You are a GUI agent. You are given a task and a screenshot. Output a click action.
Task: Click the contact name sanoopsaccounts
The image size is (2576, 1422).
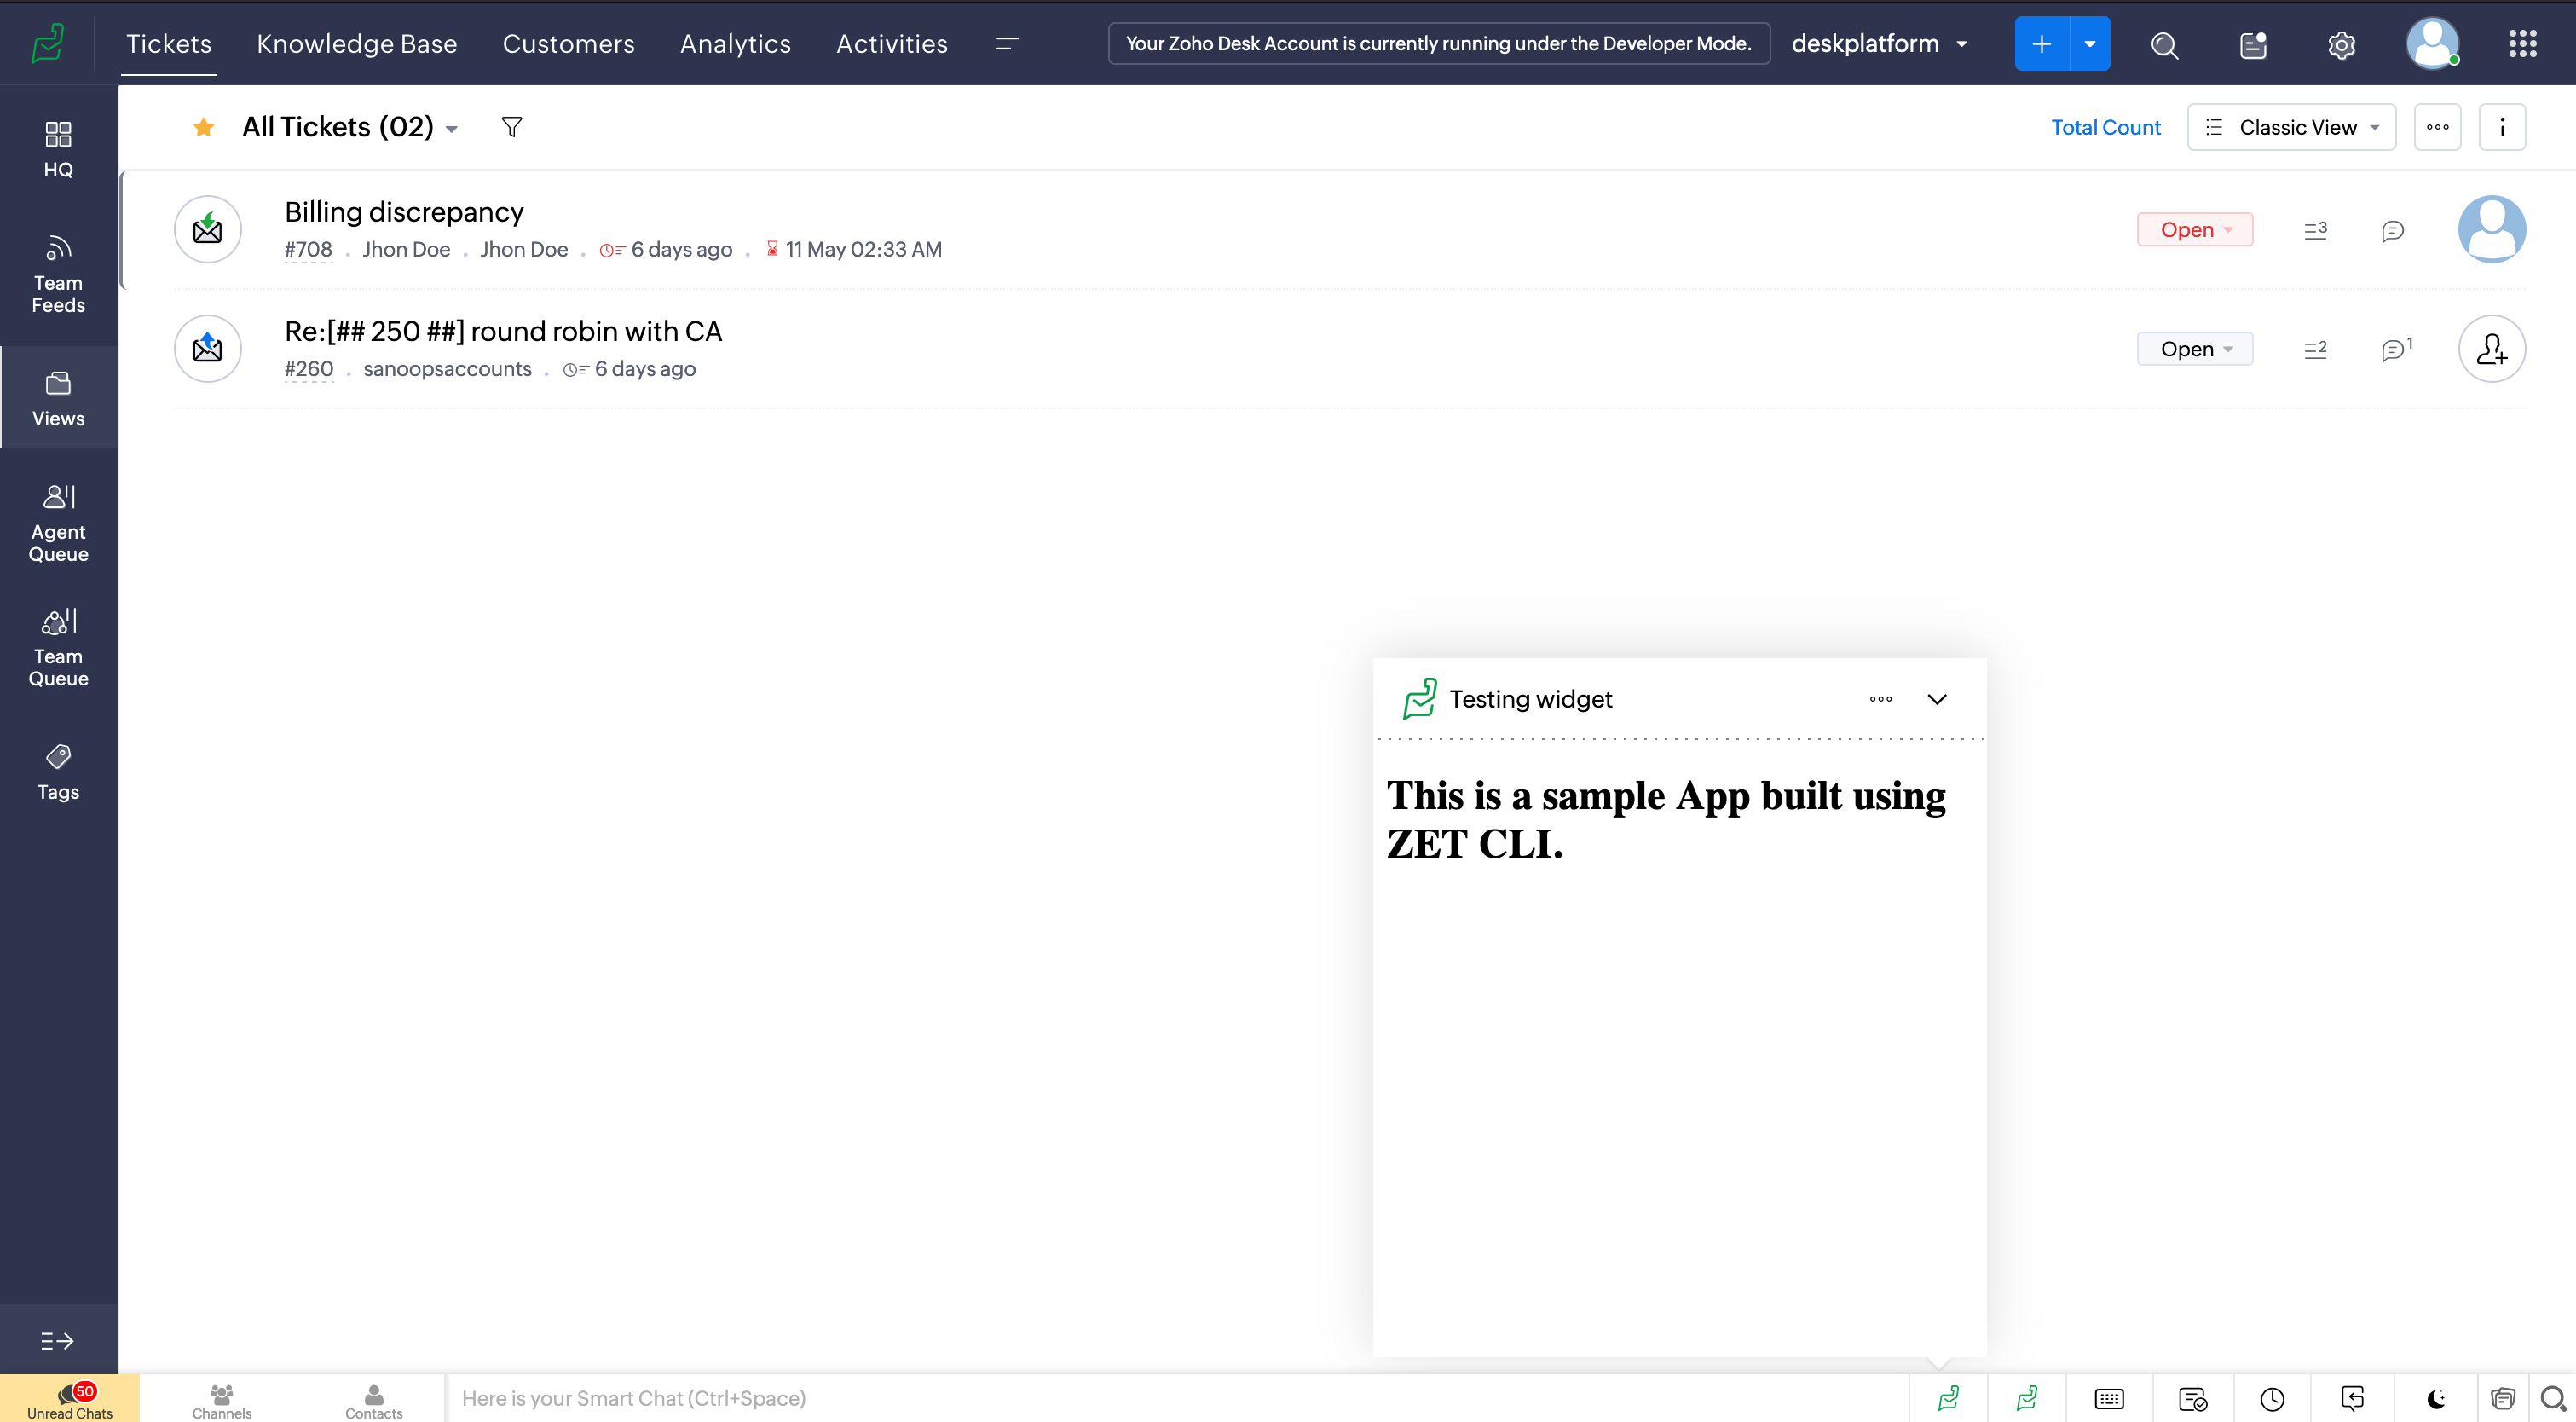tap(447, 368)
